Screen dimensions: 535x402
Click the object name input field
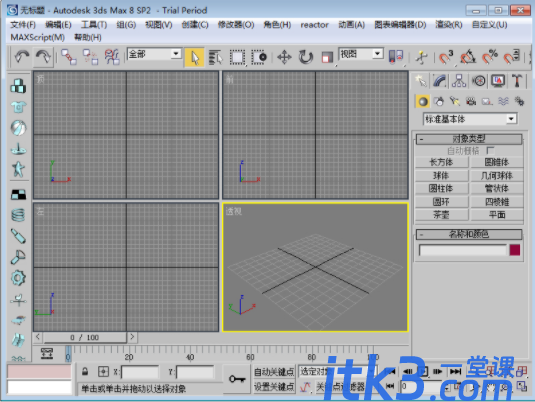[x=463, y=250]
